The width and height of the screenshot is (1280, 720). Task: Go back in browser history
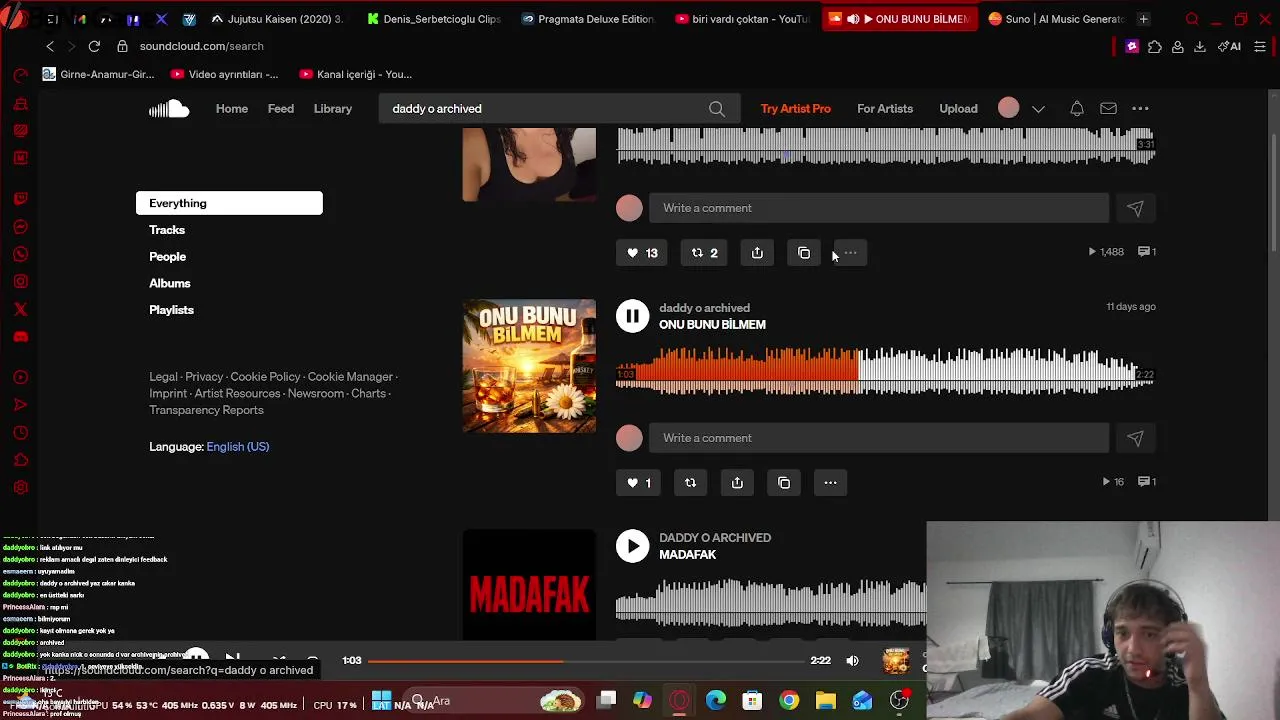[x=50, y=46]
